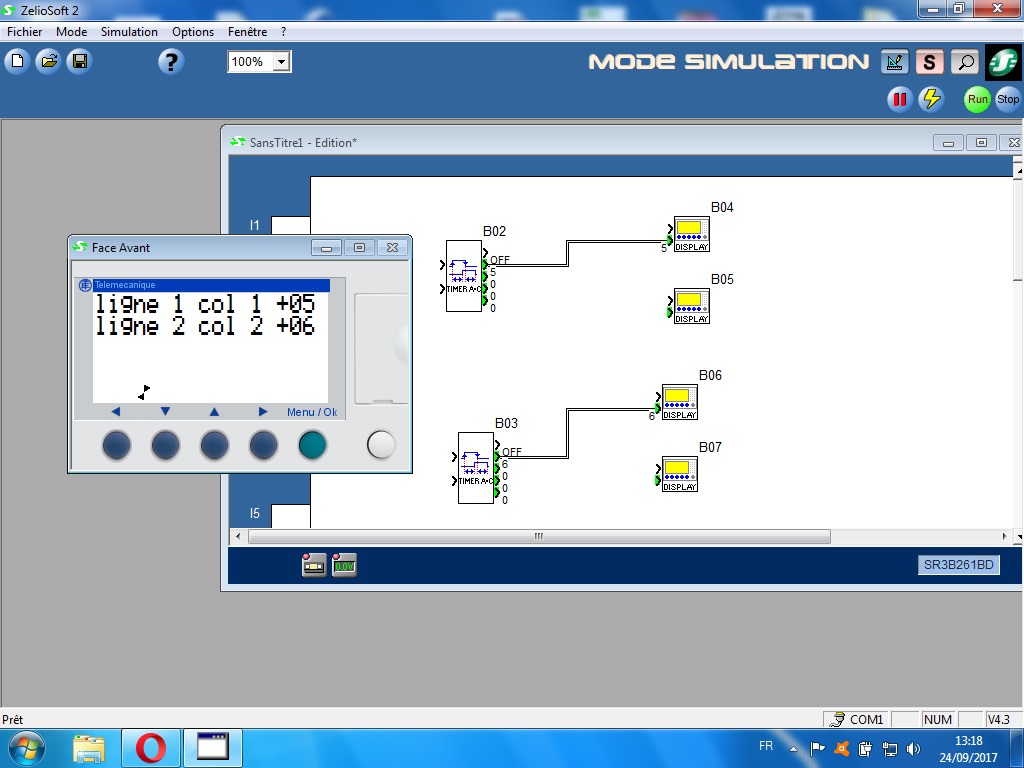Select the B02 TIMER block
The image size is (1024, 768).
pos(464,276)
